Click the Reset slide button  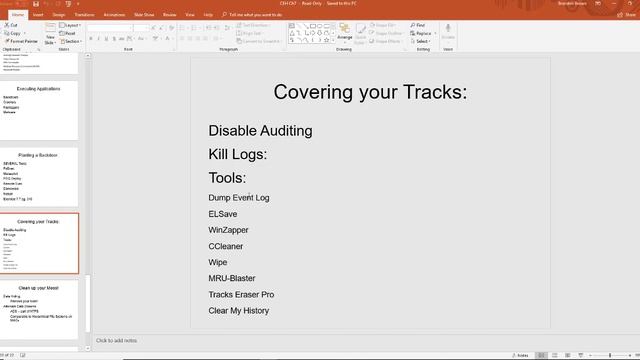pos(67,33)
